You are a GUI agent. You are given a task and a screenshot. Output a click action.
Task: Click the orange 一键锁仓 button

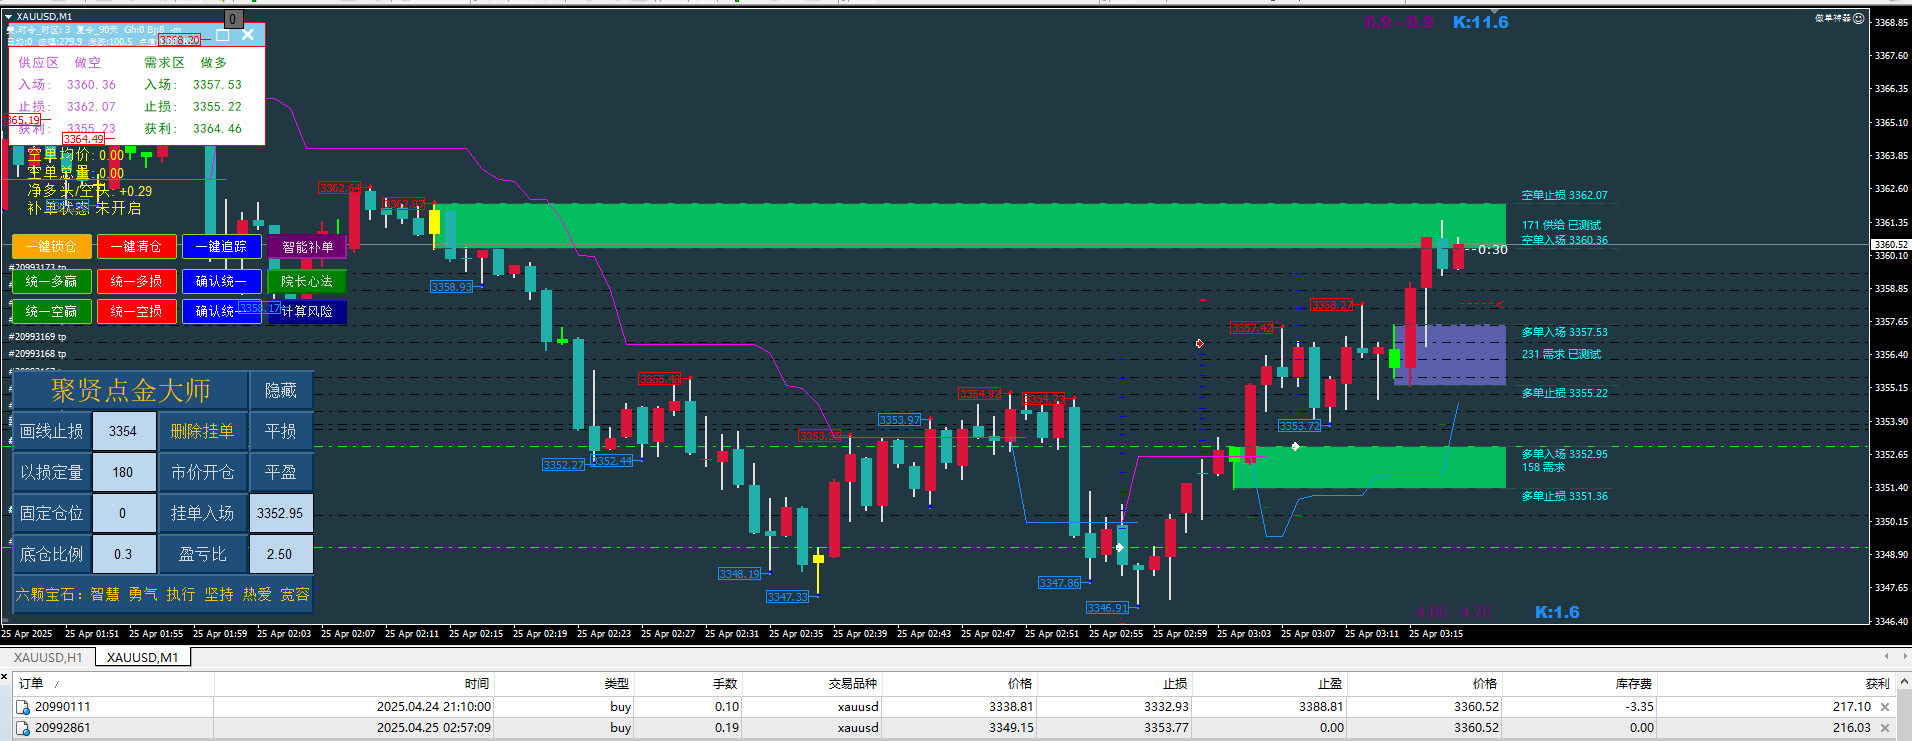(x=52, y=246)
